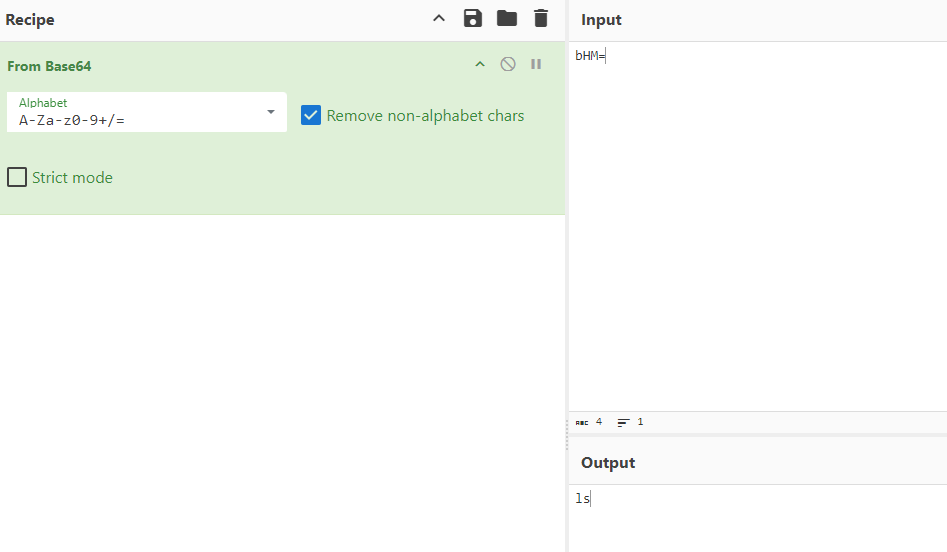Click the divider between Input and Output

[757, 436]
